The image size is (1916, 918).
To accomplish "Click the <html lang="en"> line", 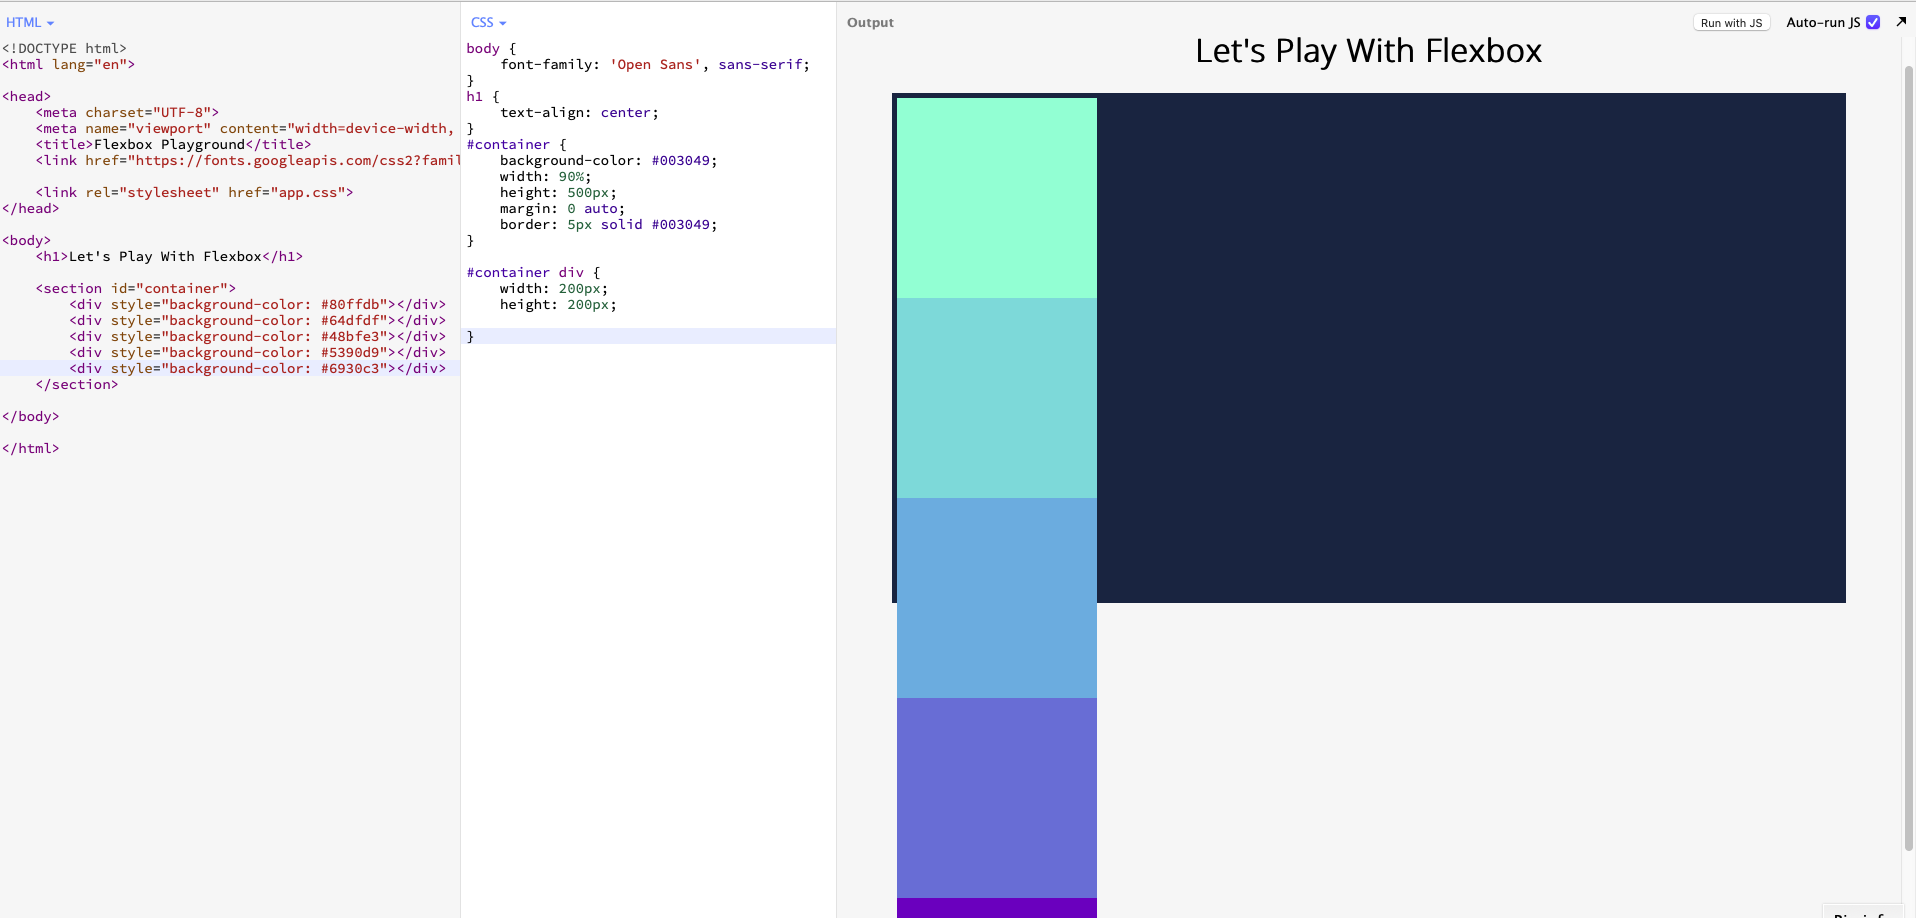I will coord(68,64).
